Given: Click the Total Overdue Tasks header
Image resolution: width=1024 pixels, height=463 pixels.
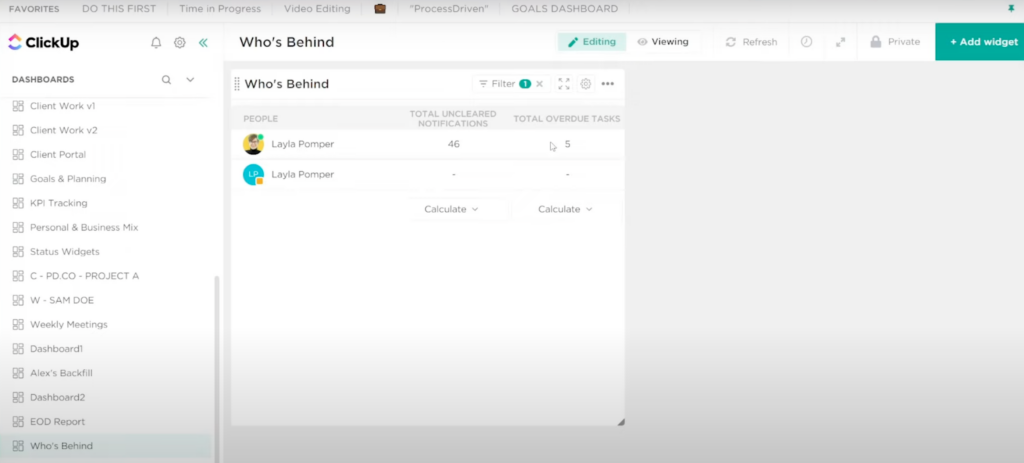Looking at the screenshot, I should tap(567, 119).
